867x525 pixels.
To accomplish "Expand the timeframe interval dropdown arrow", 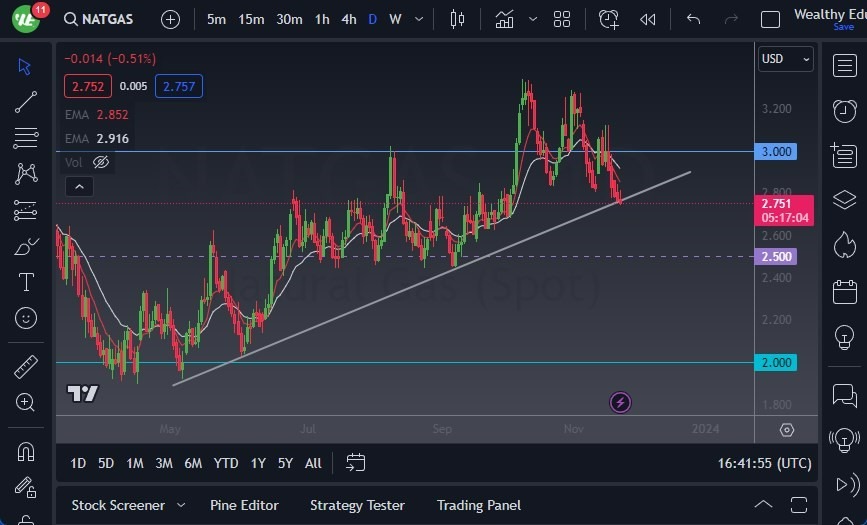I will point(418,19).
